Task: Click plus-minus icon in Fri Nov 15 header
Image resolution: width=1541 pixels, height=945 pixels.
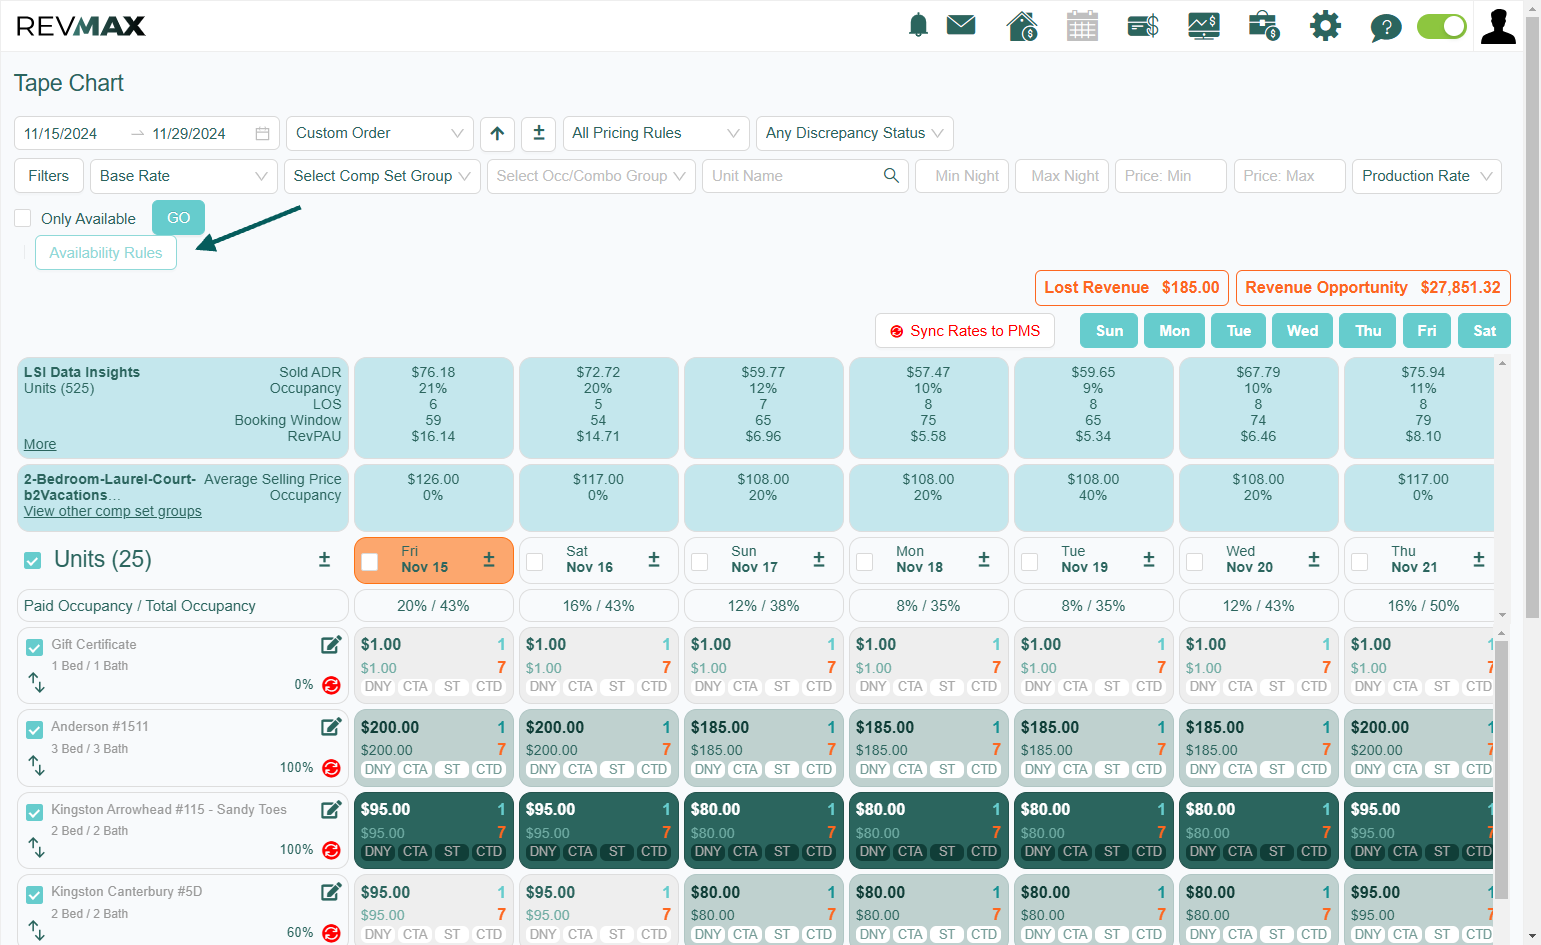Action: (x=489, y=560)
